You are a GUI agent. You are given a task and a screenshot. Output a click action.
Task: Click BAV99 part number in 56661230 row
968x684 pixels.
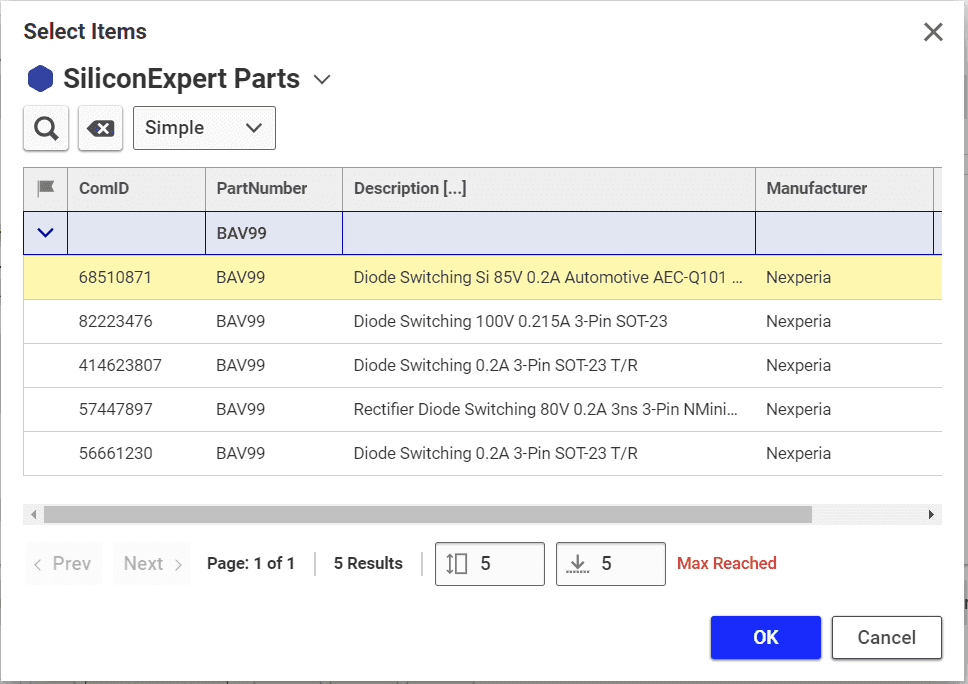coord(240,453)
